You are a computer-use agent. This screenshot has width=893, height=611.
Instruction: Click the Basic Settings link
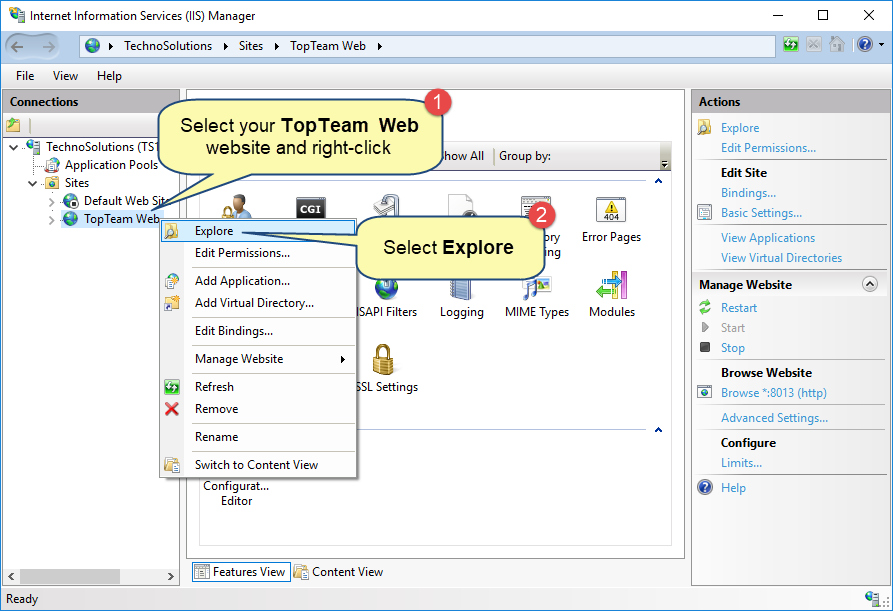[761, 213]
